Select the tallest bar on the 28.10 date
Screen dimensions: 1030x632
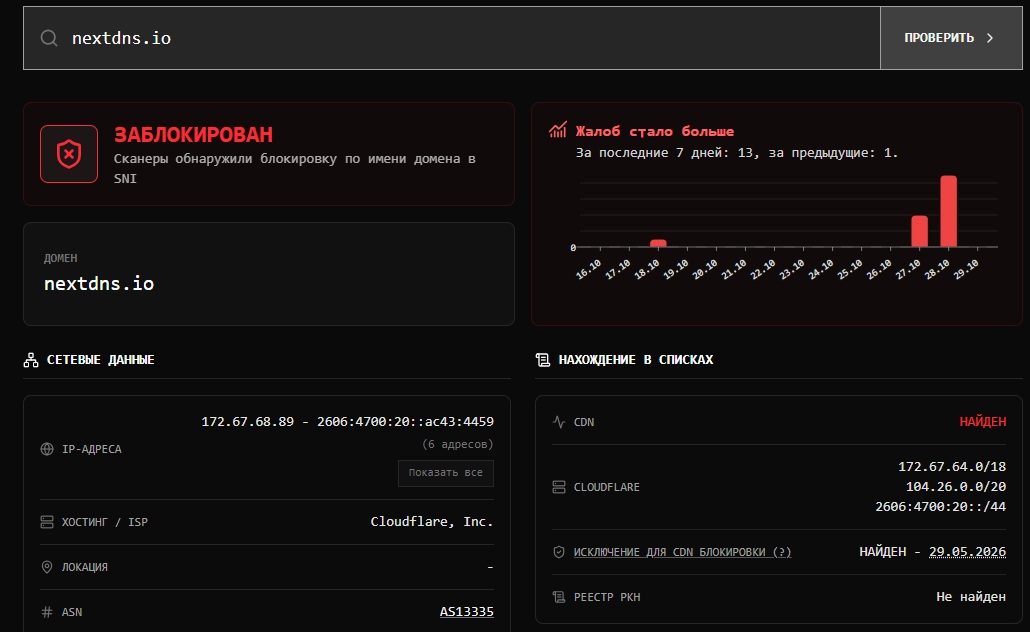click(949, 212)
